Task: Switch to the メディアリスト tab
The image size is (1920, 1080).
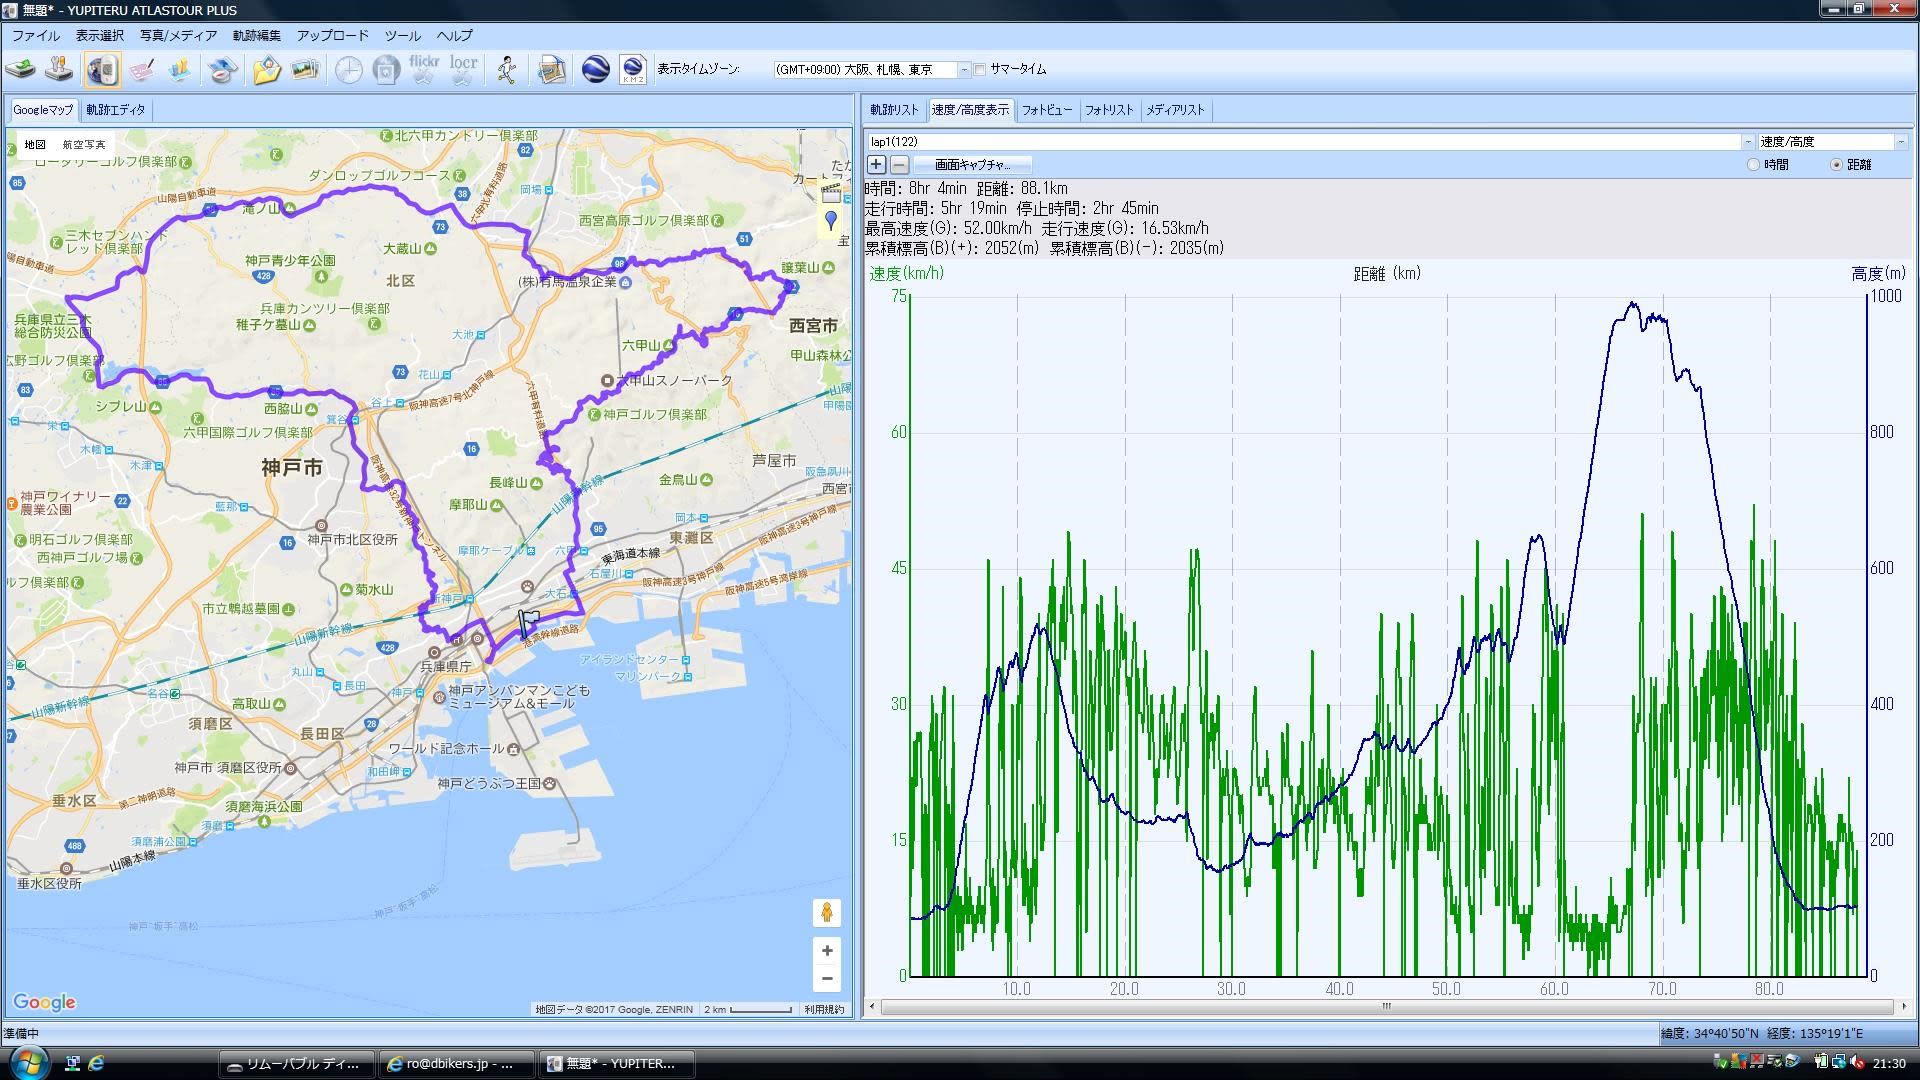Action: click(1175, 110)
